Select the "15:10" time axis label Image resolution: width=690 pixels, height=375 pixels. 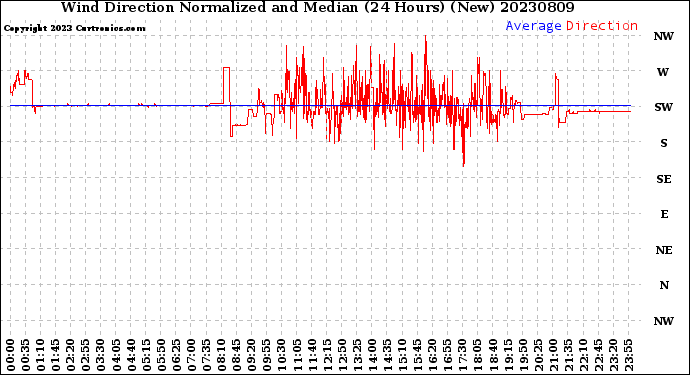coord(402,355)
